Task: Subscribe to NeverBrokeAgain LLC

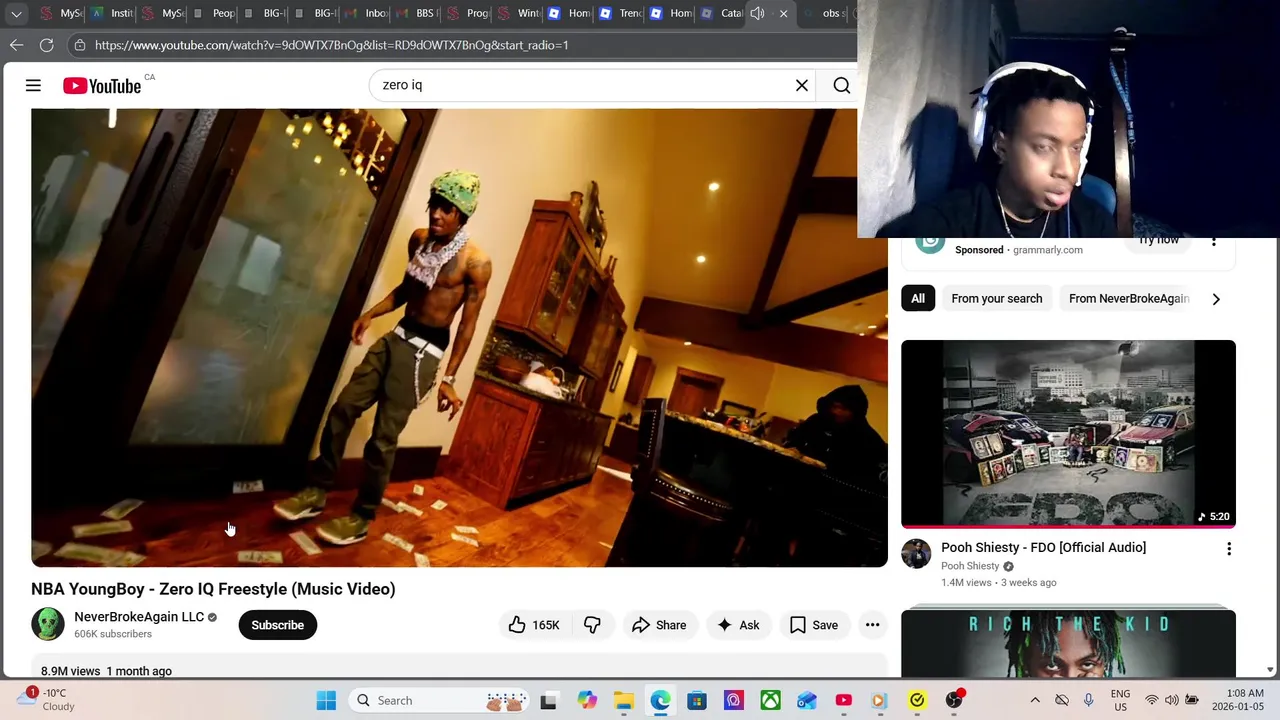Action: point(277,625)
